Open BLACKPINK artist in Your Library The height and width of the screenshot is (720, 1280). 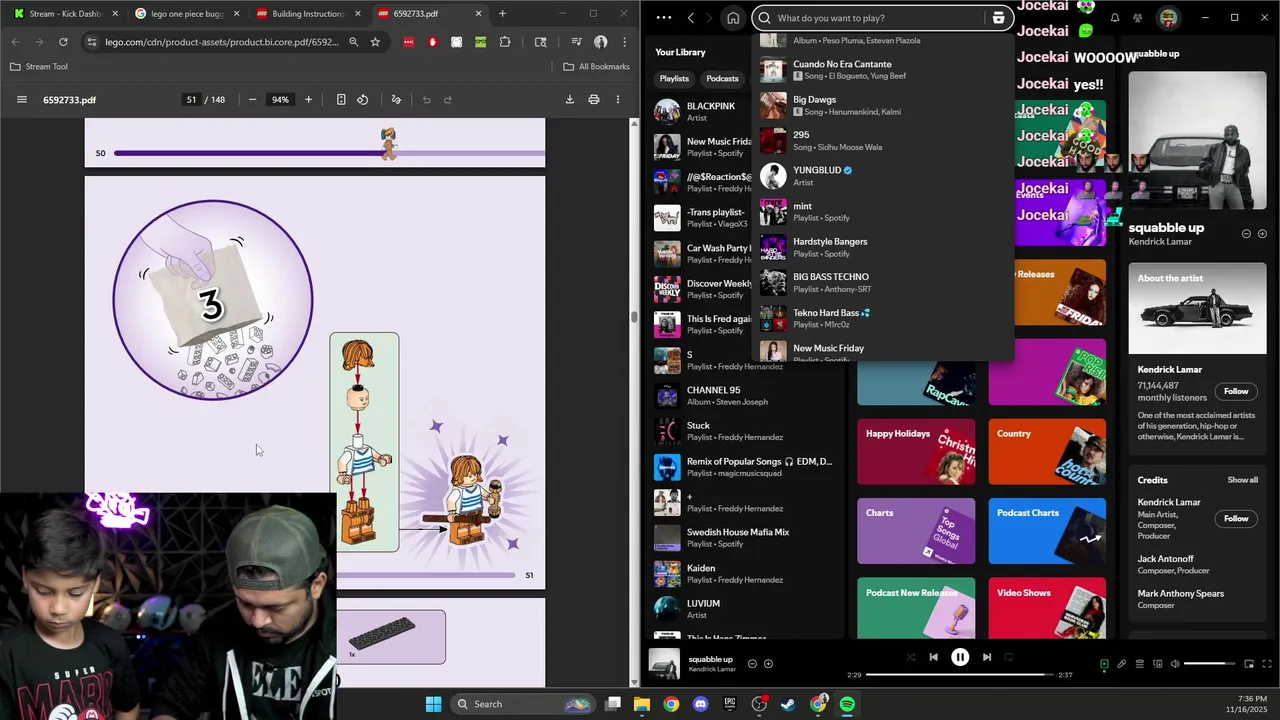coord(745,111)
